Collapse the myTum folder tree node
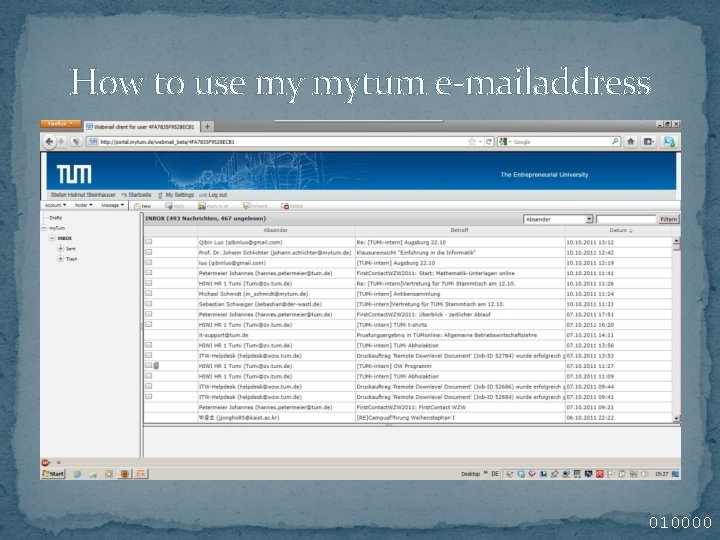 (x=44, y=228)
